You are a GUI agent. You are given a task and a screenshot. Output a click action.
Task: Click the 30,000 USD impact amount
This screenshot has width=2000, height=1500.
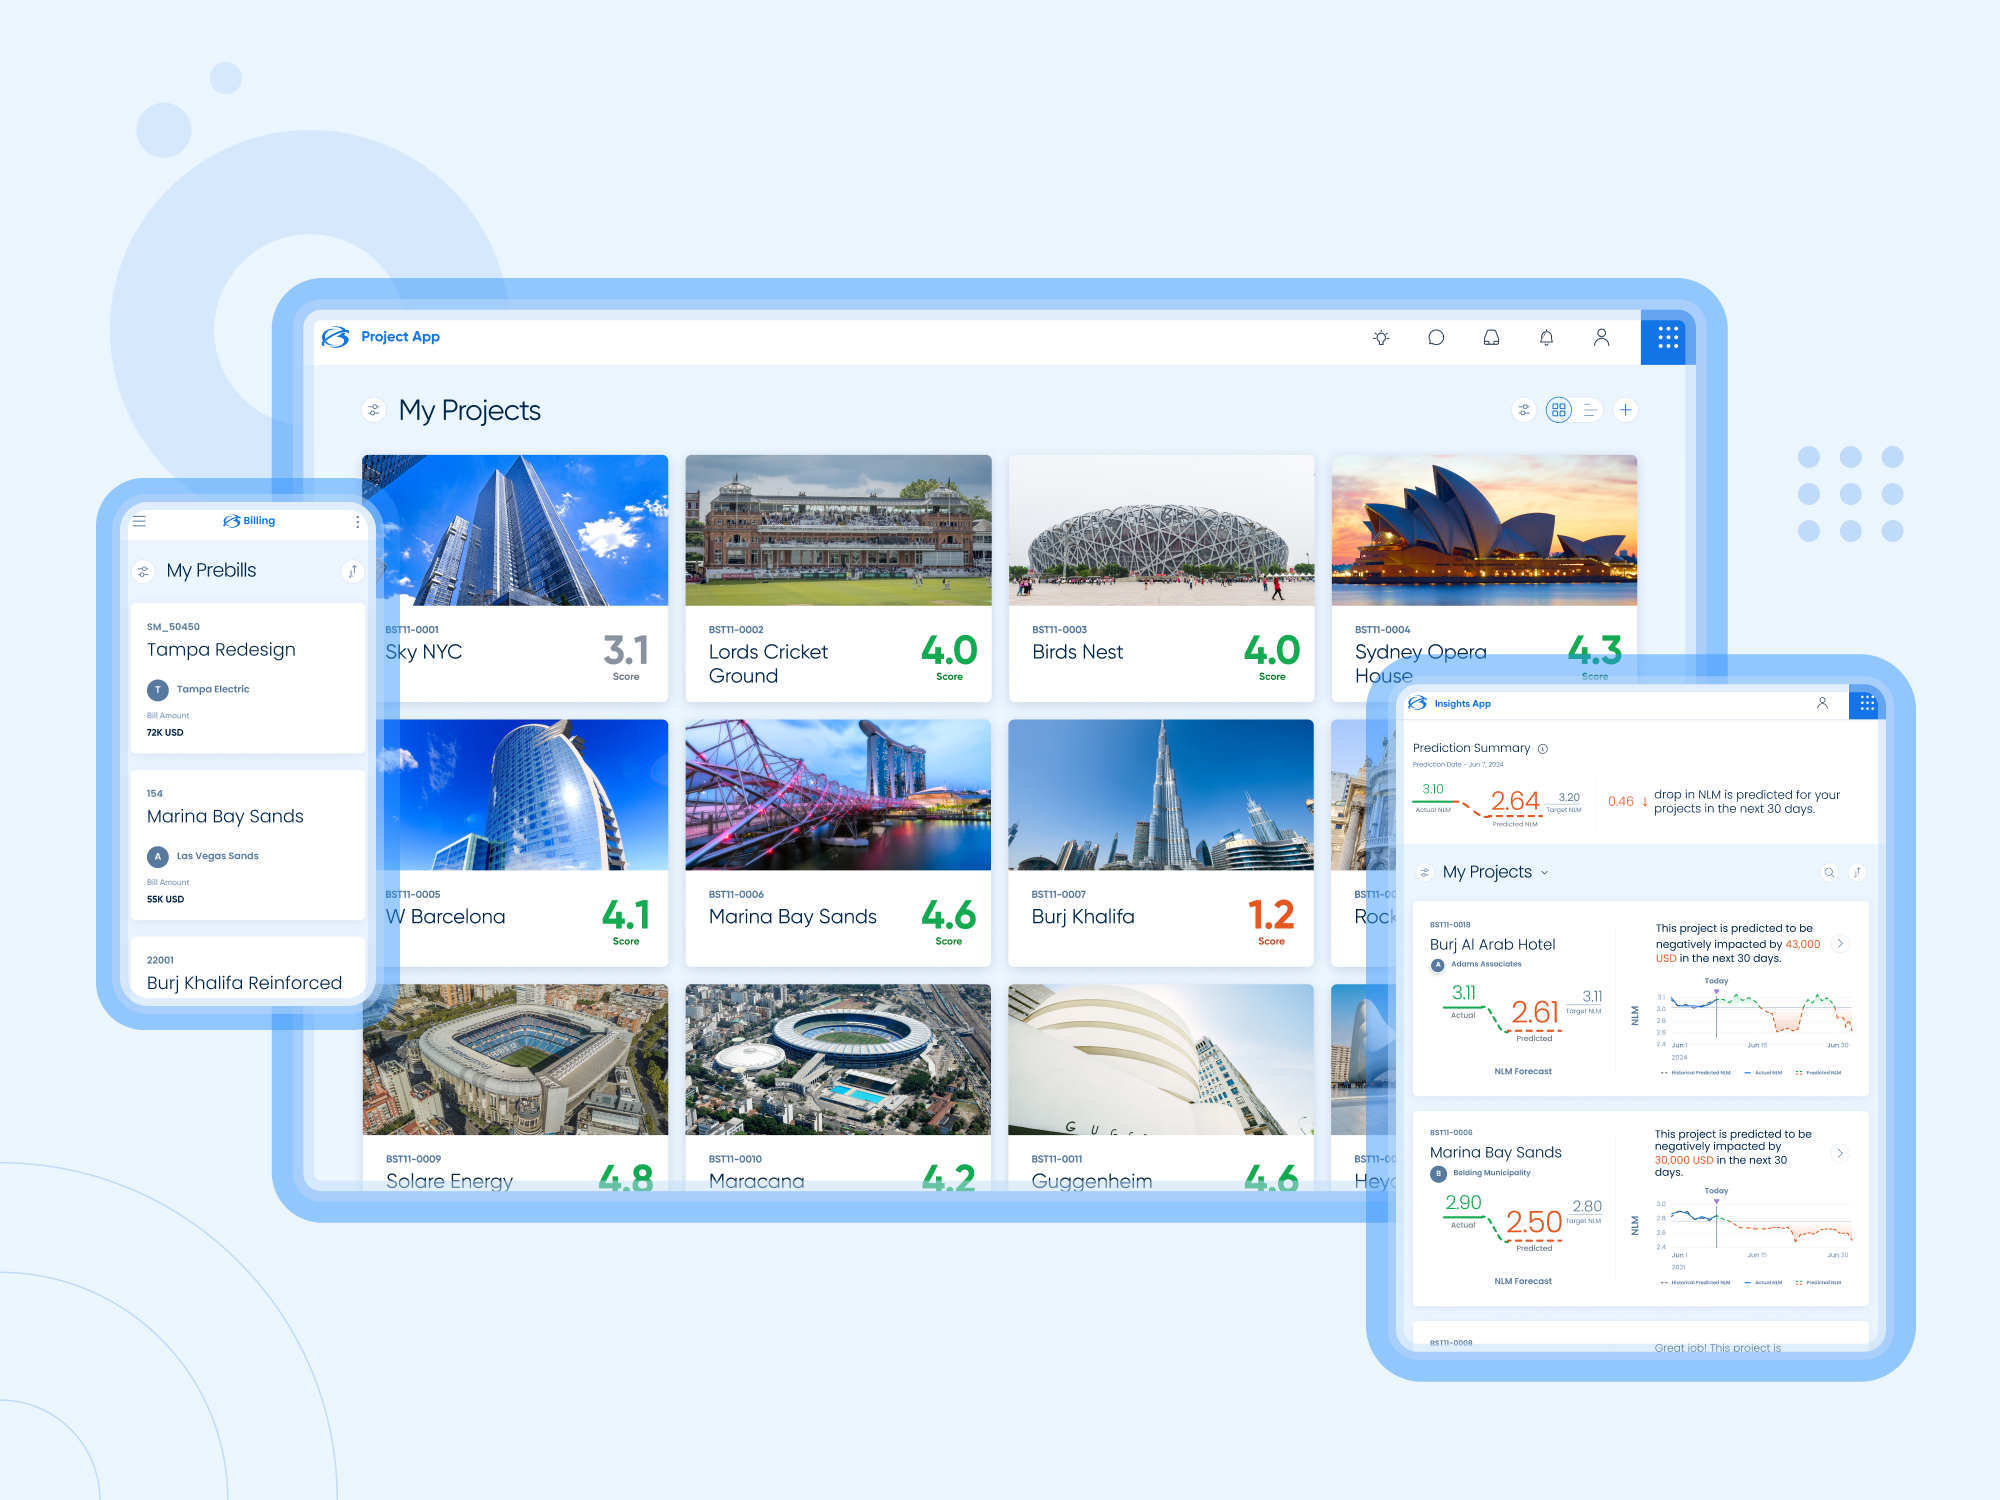pos(1684,1160)
